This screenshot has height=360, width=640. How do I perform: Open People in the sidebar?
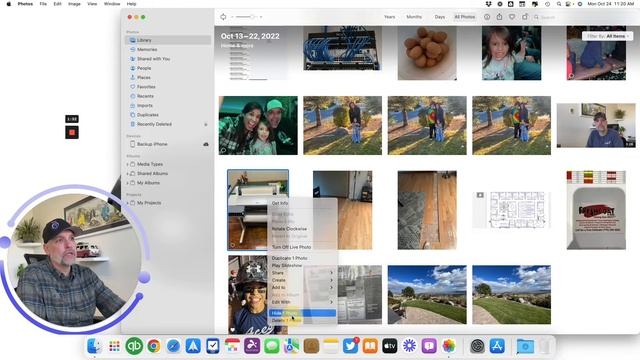[x=168, y=68]
